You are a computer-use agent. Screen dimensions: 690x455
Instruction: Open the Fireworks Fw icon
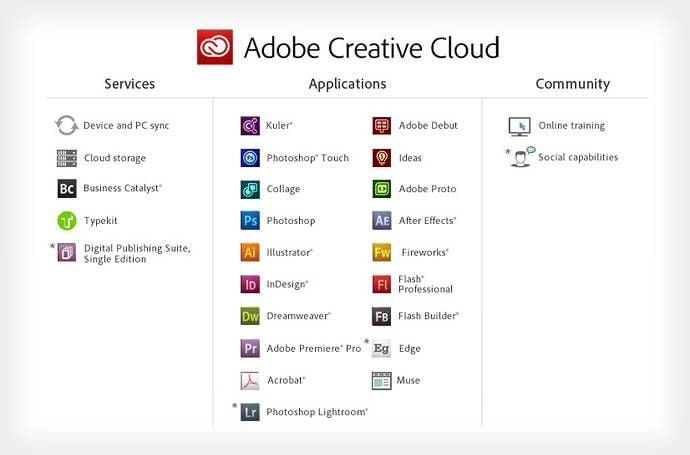[381, 252]
